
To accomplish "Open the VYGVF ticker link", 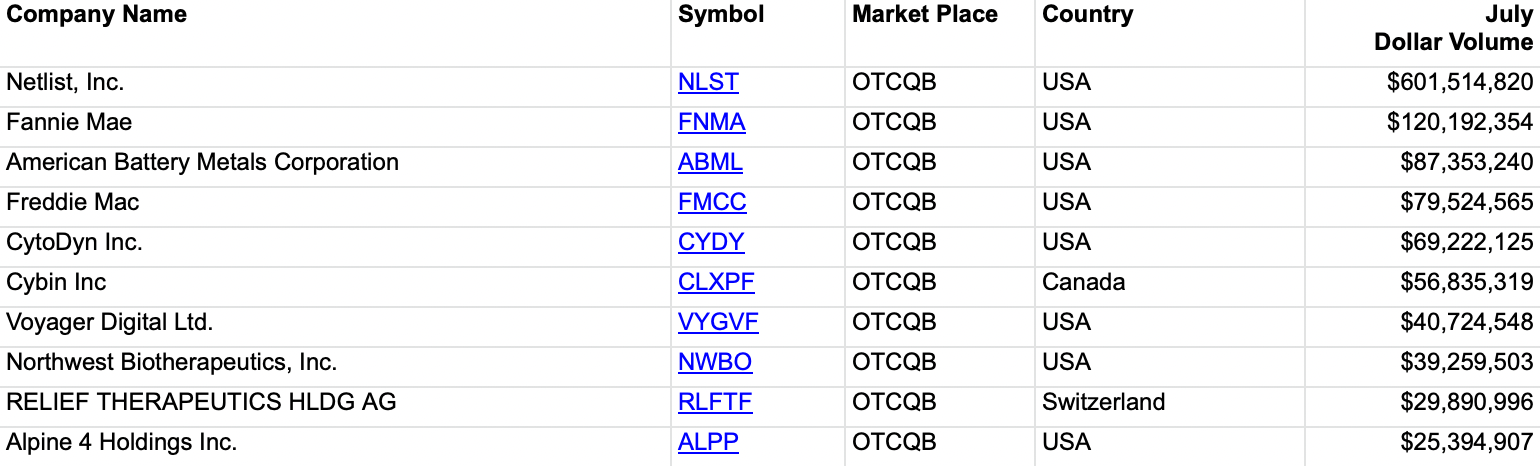I will pos(718,323).
